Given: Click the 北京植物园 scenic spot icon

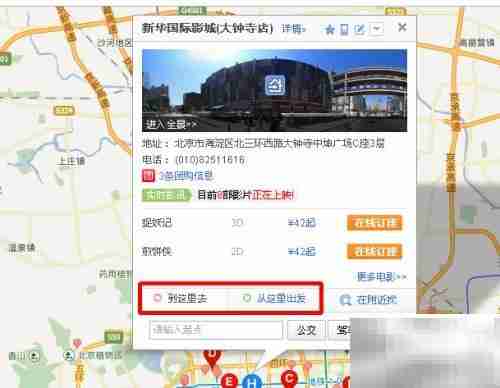Looking at the screenshot, I should [x=69, y=356].
